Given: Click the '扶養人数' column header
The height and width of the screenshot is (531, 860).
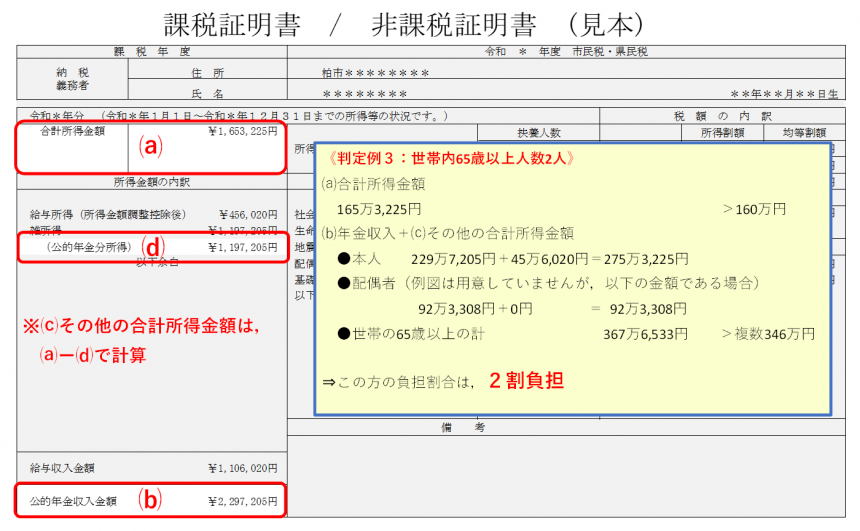Looking at the screenshot, I should pos(539,133).
